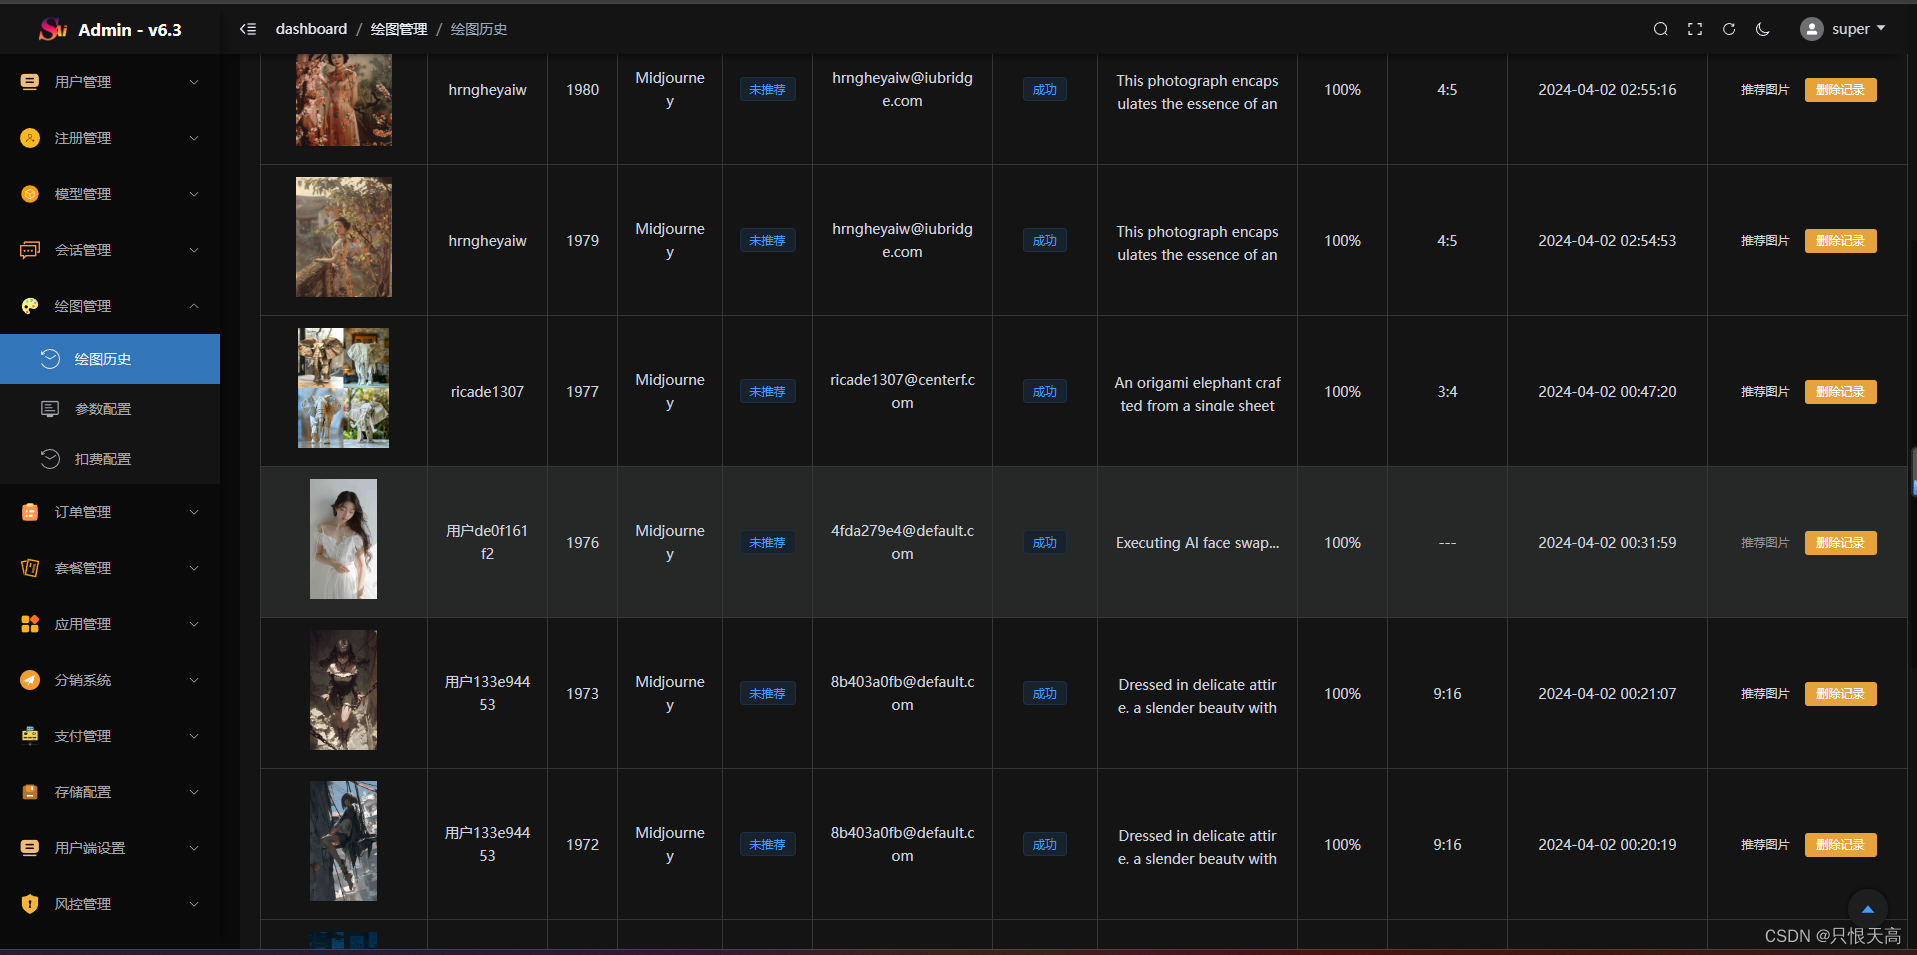Select 绘图历史 in the sidebar
The image size is (1917, 955).
pos(110,359)
